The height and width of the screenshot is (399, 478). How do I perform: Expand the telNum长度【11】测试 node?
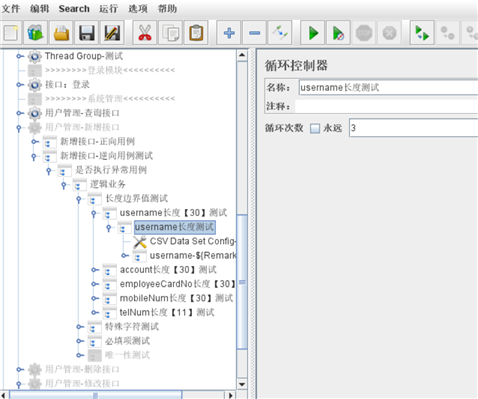point(95,312)
